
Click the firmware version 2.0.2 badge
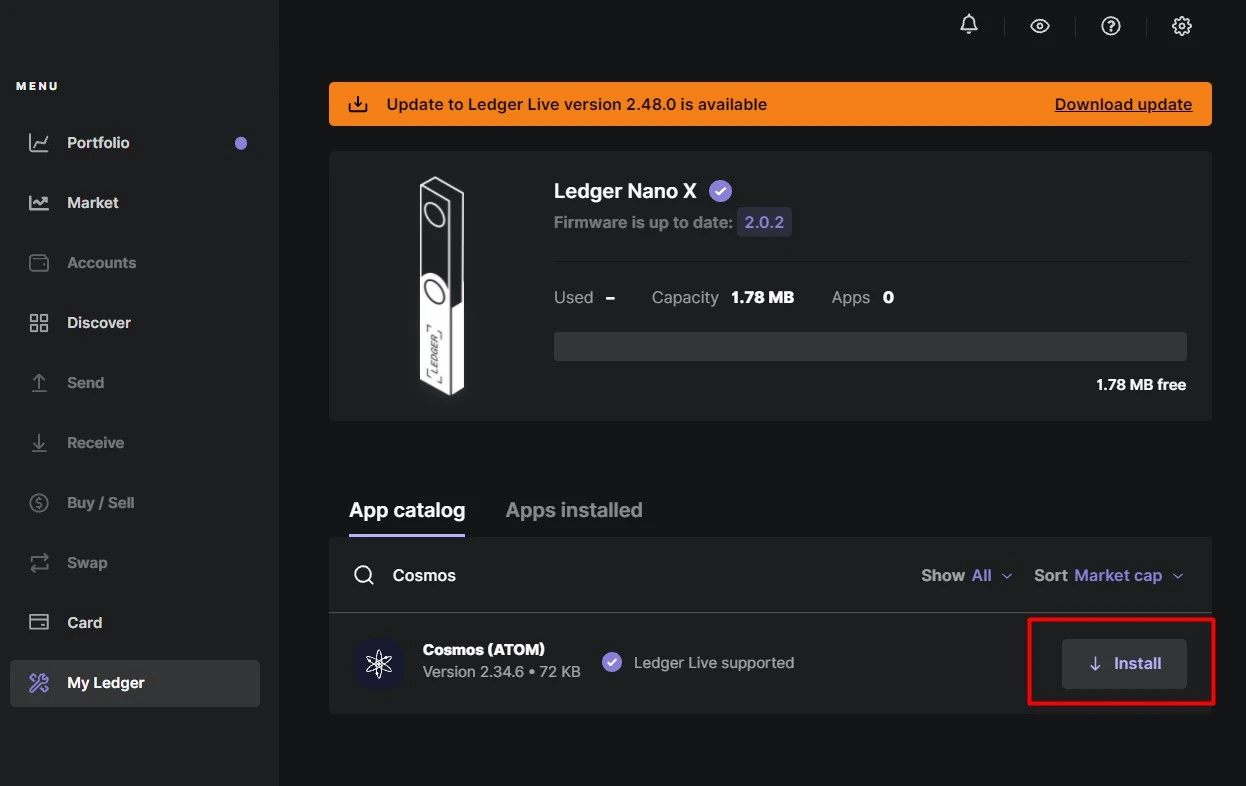pos(764,222)
